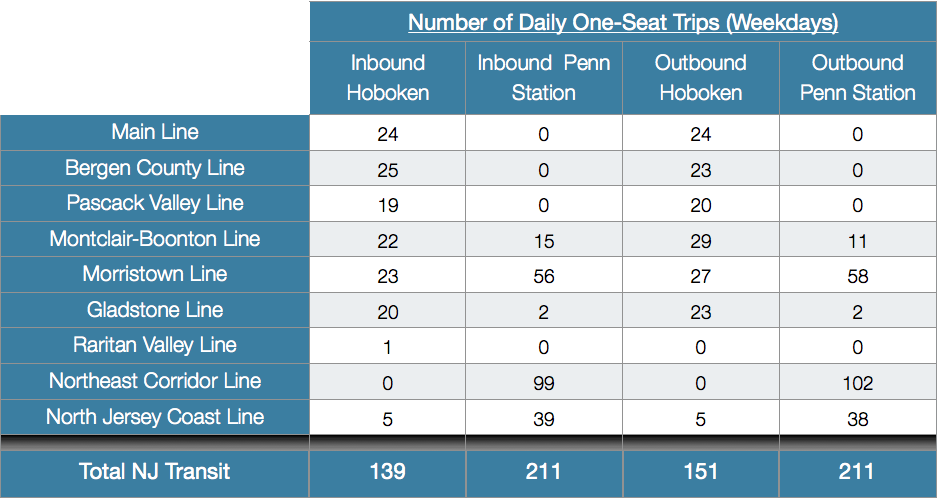938x501 pixels.
Task: Select the Bergen County Line row label
Action: [155, 168]
